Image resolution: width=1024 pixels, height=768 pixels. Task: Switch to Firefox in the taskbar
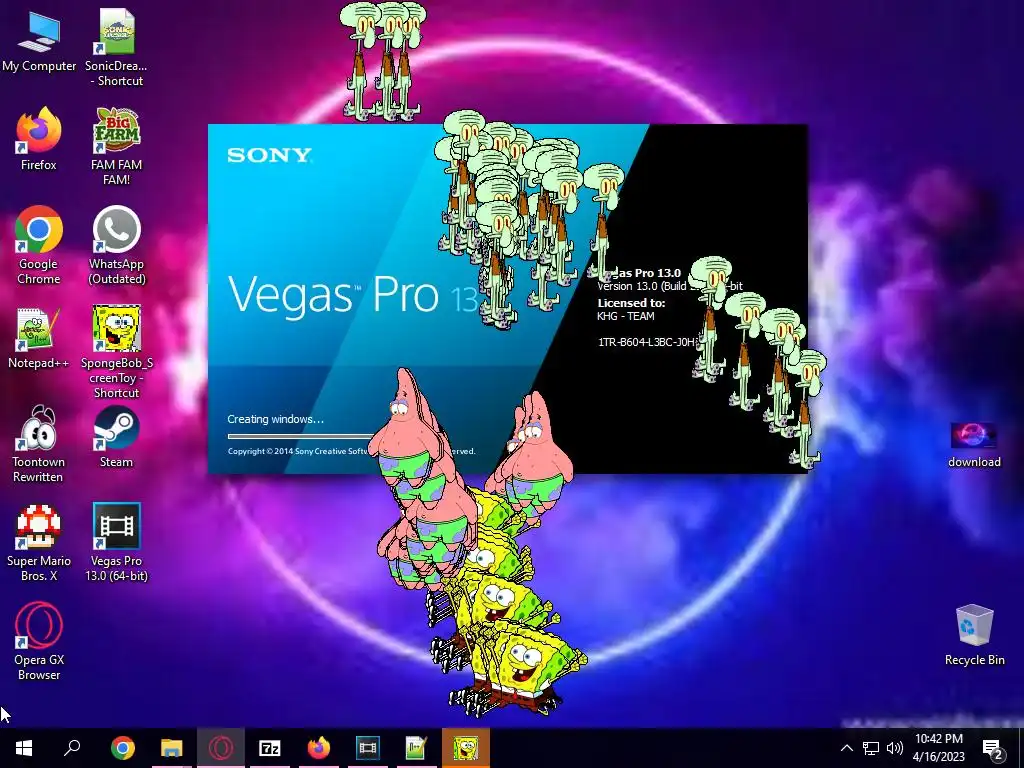pos(319,748)
